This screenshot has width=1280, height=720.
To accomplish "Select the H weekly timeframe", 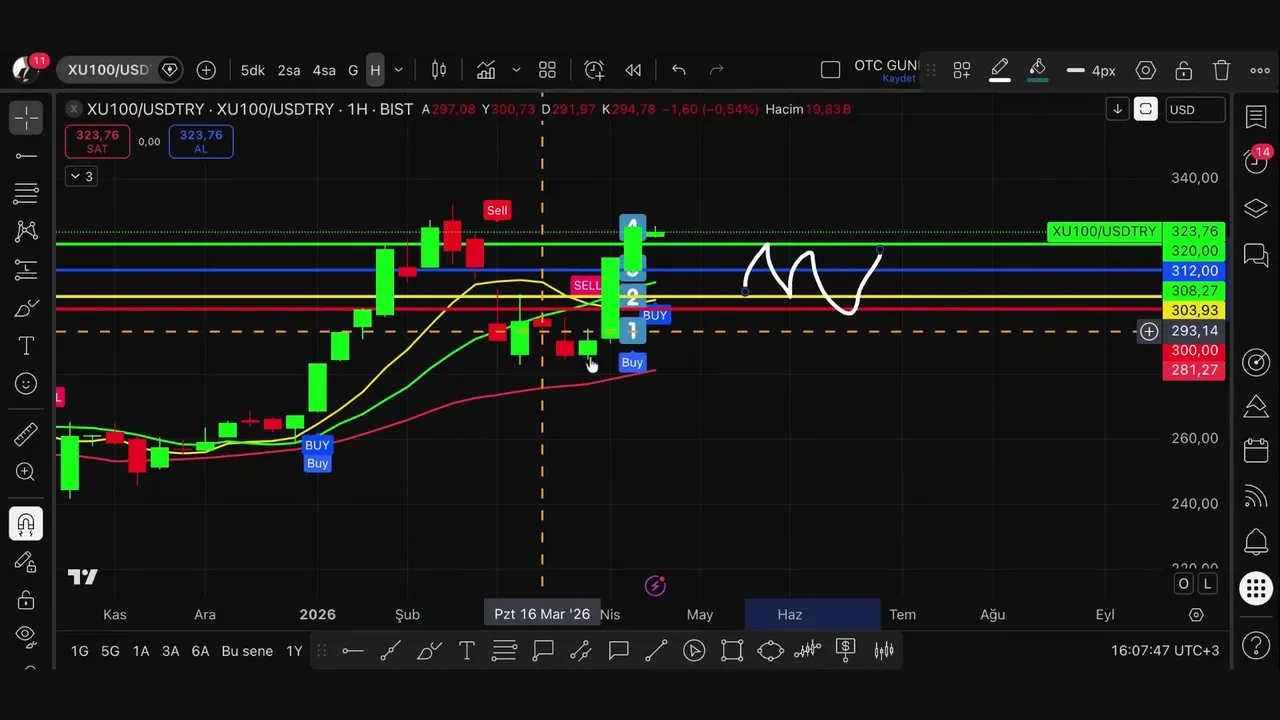I will pyautogui.click(x=375, y=70).
